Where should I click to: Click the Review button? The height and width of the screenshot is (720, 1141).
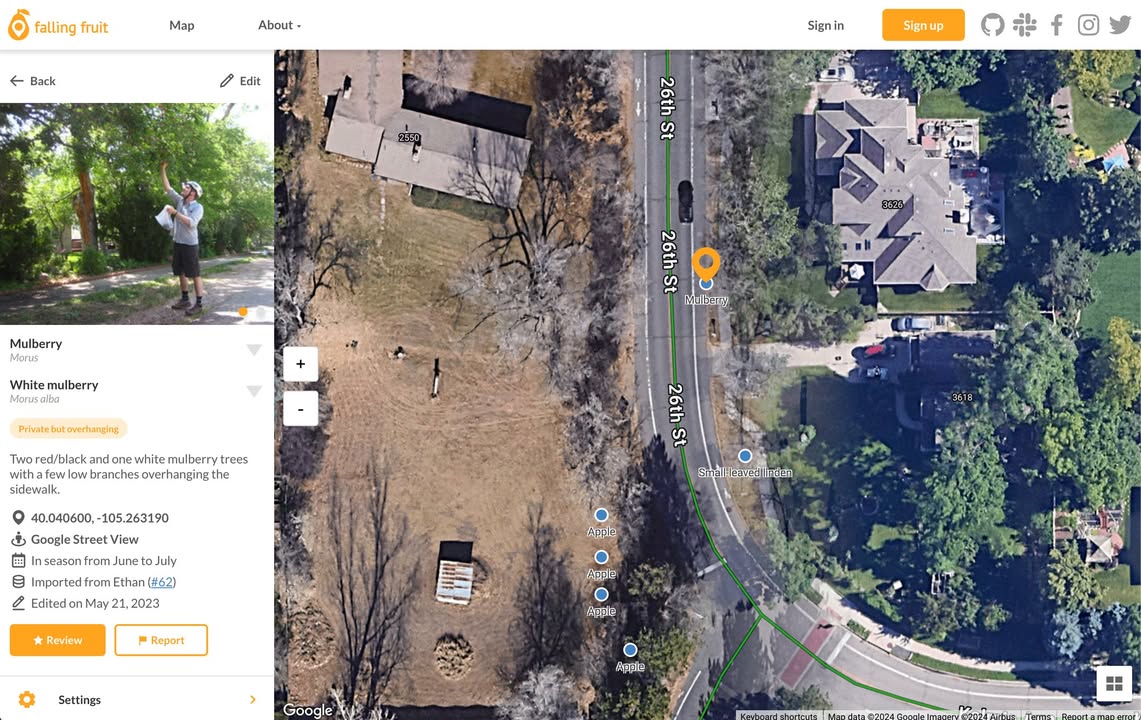point(57,640)
